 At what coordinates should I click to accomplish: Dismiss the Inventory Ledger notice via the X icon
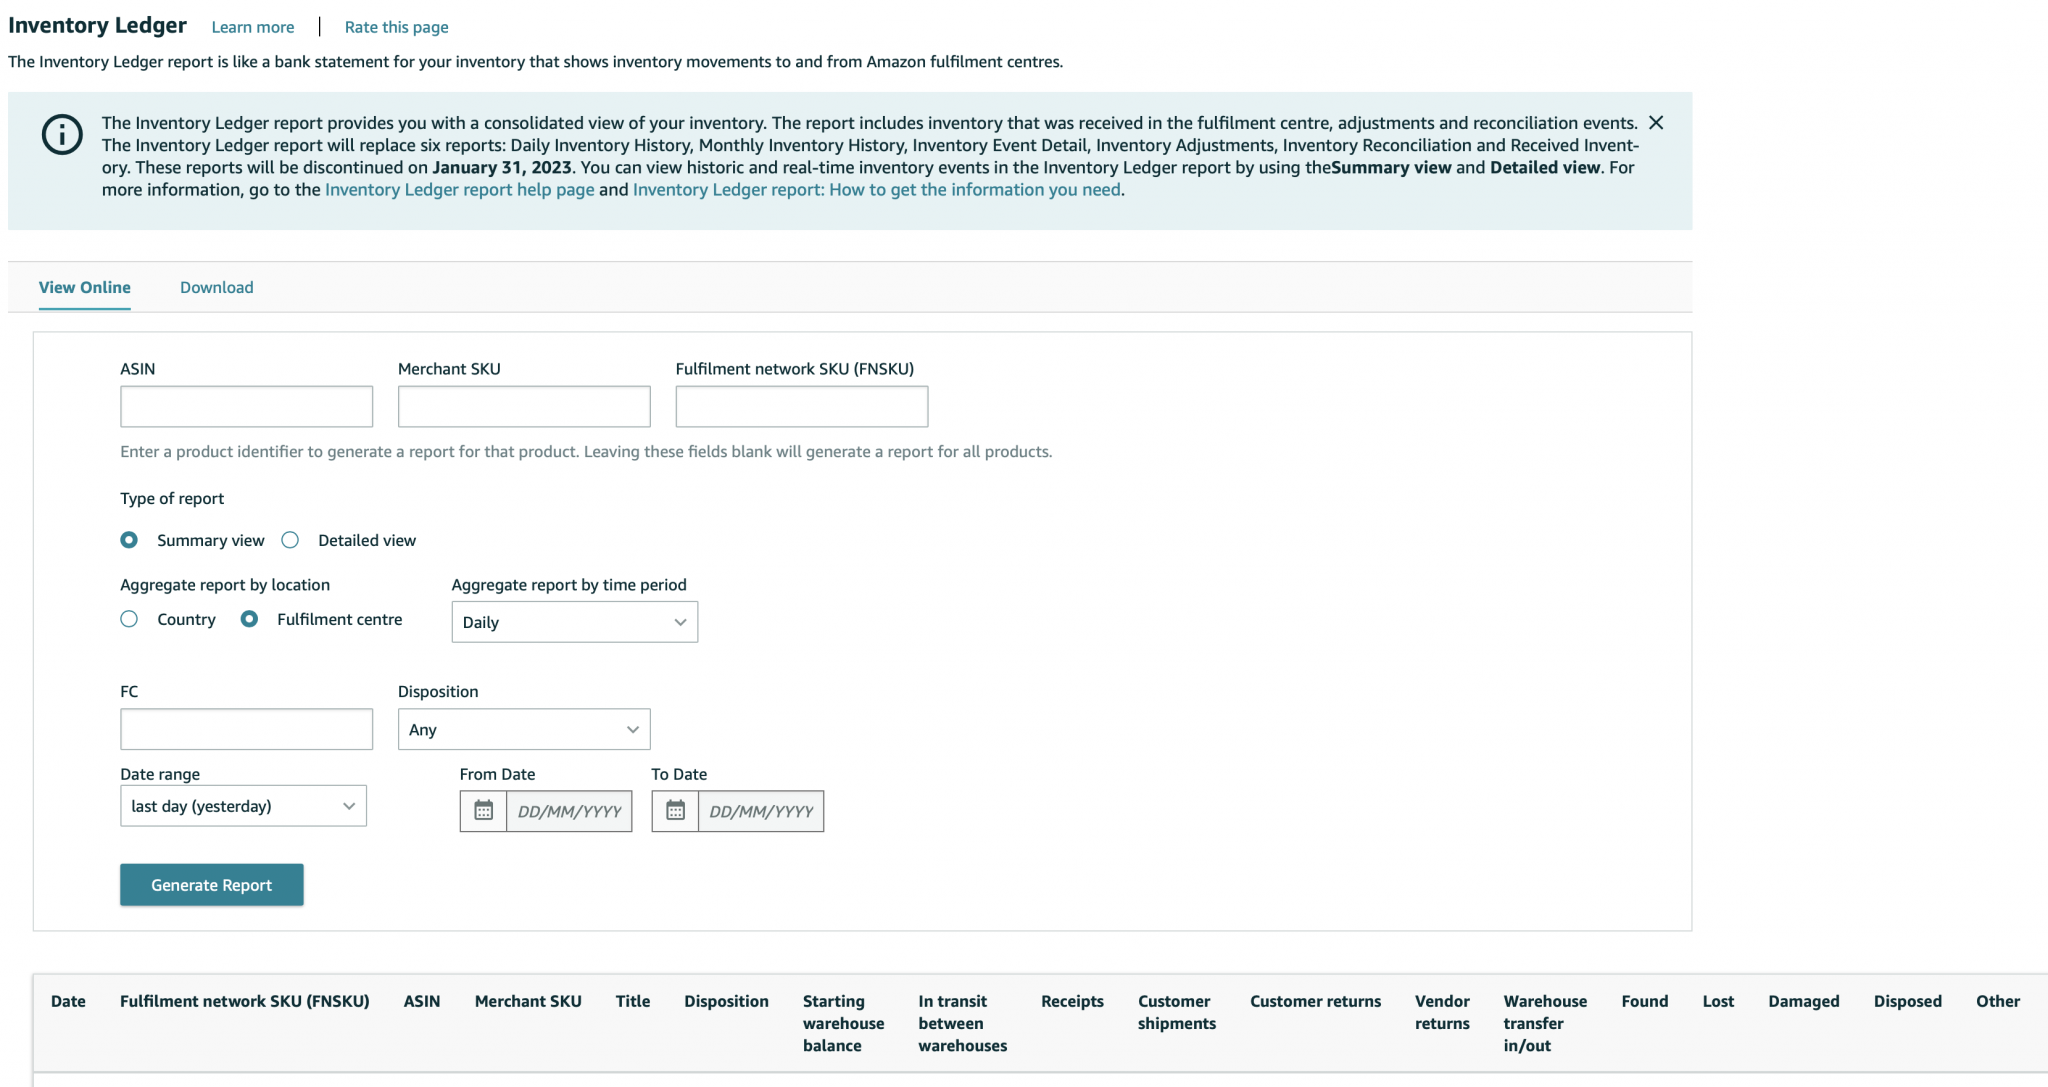click(1658, 123)
